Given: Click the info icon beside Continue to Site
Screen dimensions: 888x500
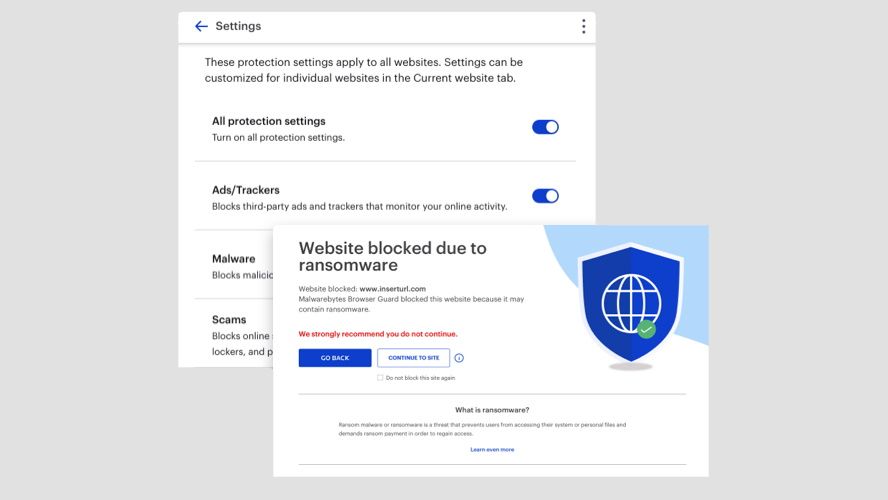Looking at the screenshot, I should [459, 358].
